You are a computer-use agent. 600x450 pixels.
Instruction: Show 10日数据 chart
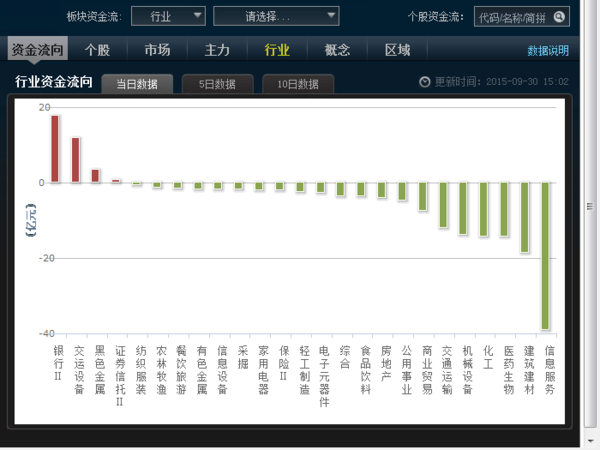point(298,84)
